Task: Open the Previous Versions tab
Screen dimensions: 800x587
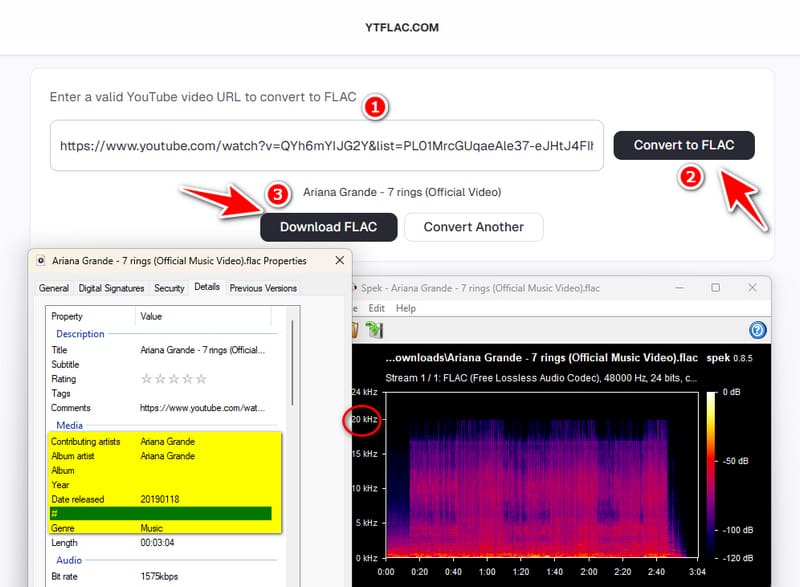Action: pos(263,288)
